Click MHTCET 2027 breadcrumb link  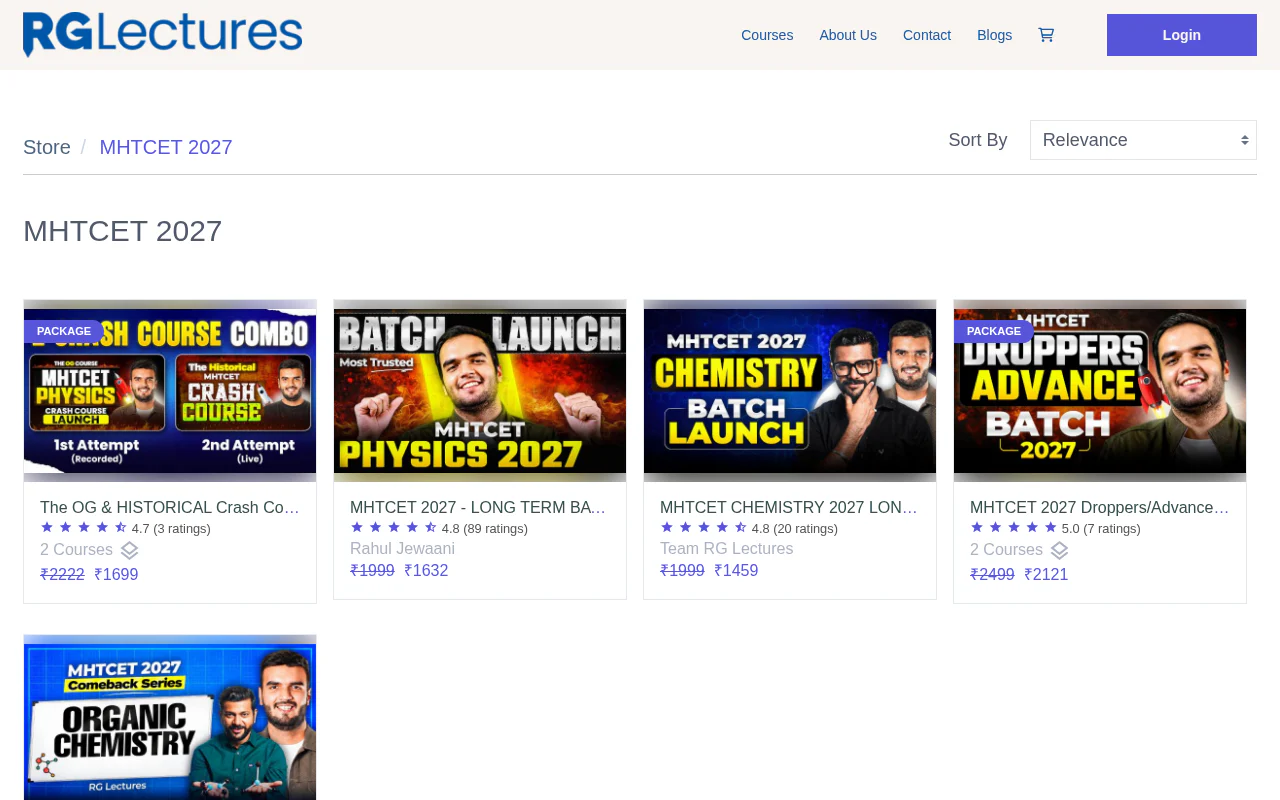click(166, 147)
